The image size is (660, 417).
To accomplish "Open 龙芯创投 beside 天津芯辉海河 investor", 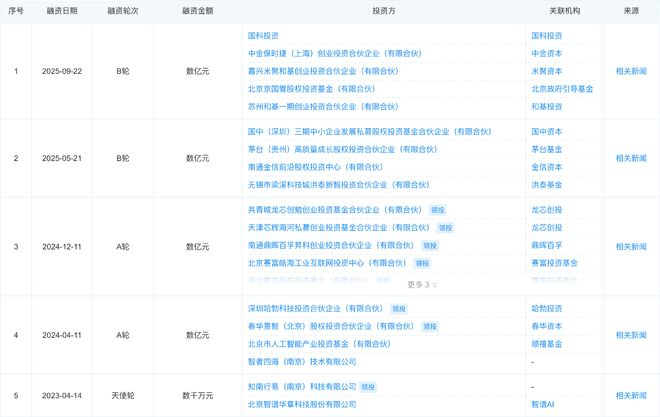I will 546,228.
